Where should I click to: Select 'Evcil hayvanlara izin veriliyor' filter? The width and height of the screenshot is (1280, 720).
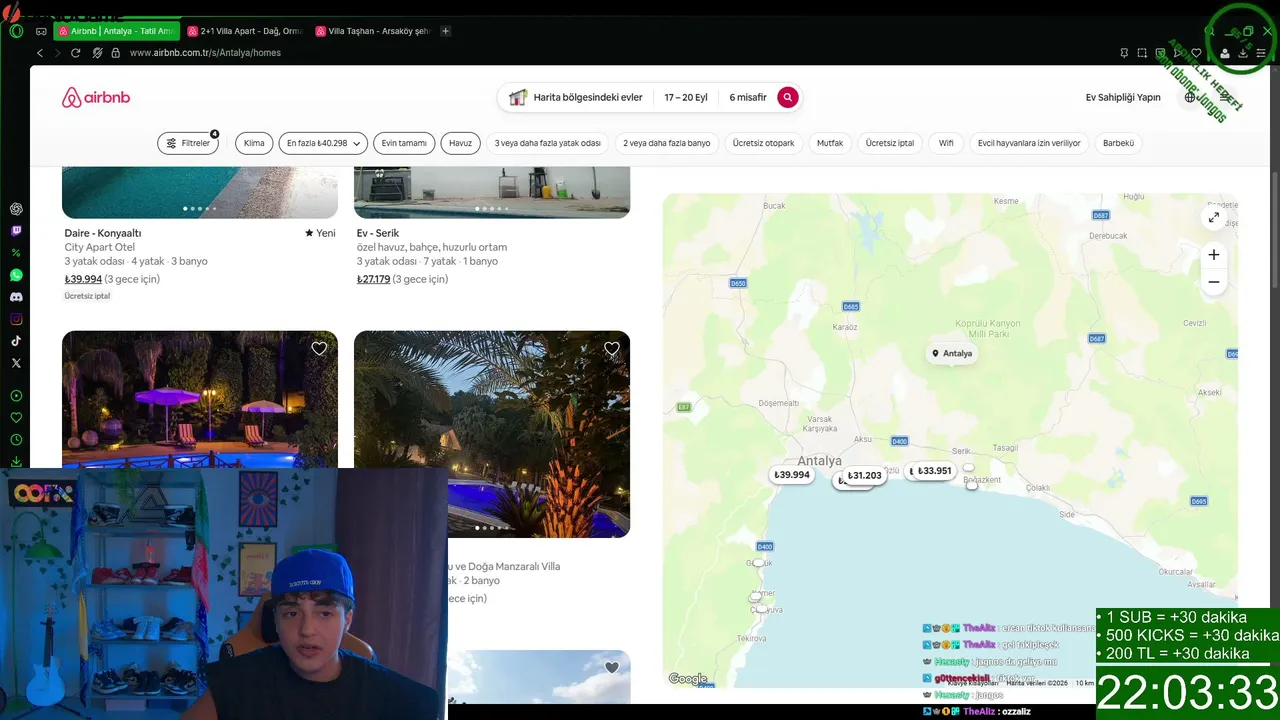click(1029, 143)
